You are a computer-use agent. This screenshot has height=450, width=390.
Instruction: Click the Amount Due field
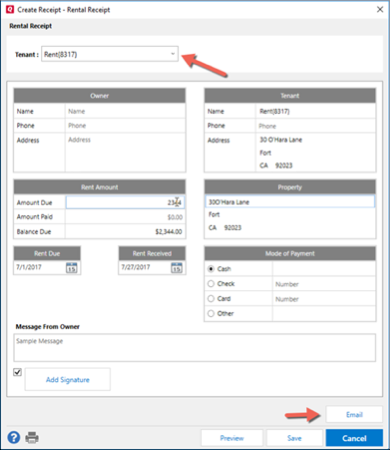125,202
